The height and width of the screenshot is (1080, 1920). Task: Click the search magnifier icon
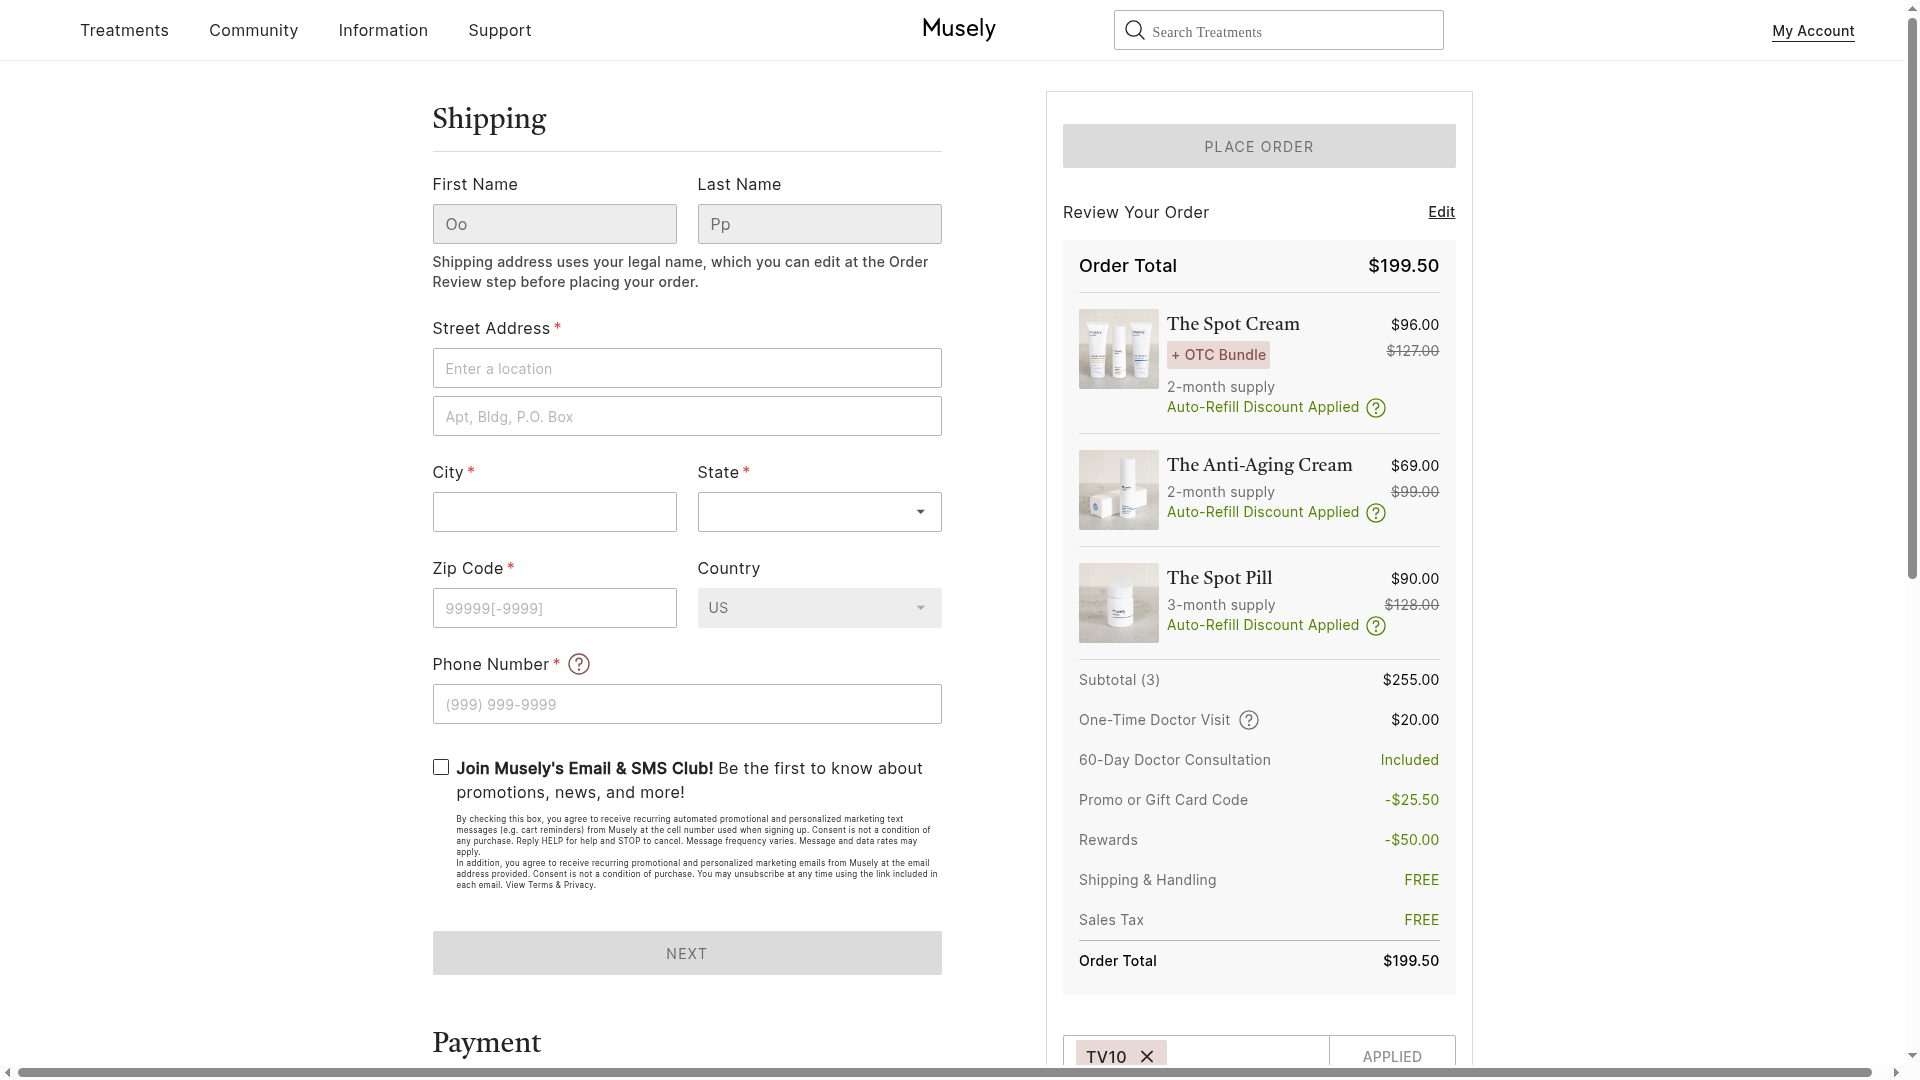pos(1134,30)
